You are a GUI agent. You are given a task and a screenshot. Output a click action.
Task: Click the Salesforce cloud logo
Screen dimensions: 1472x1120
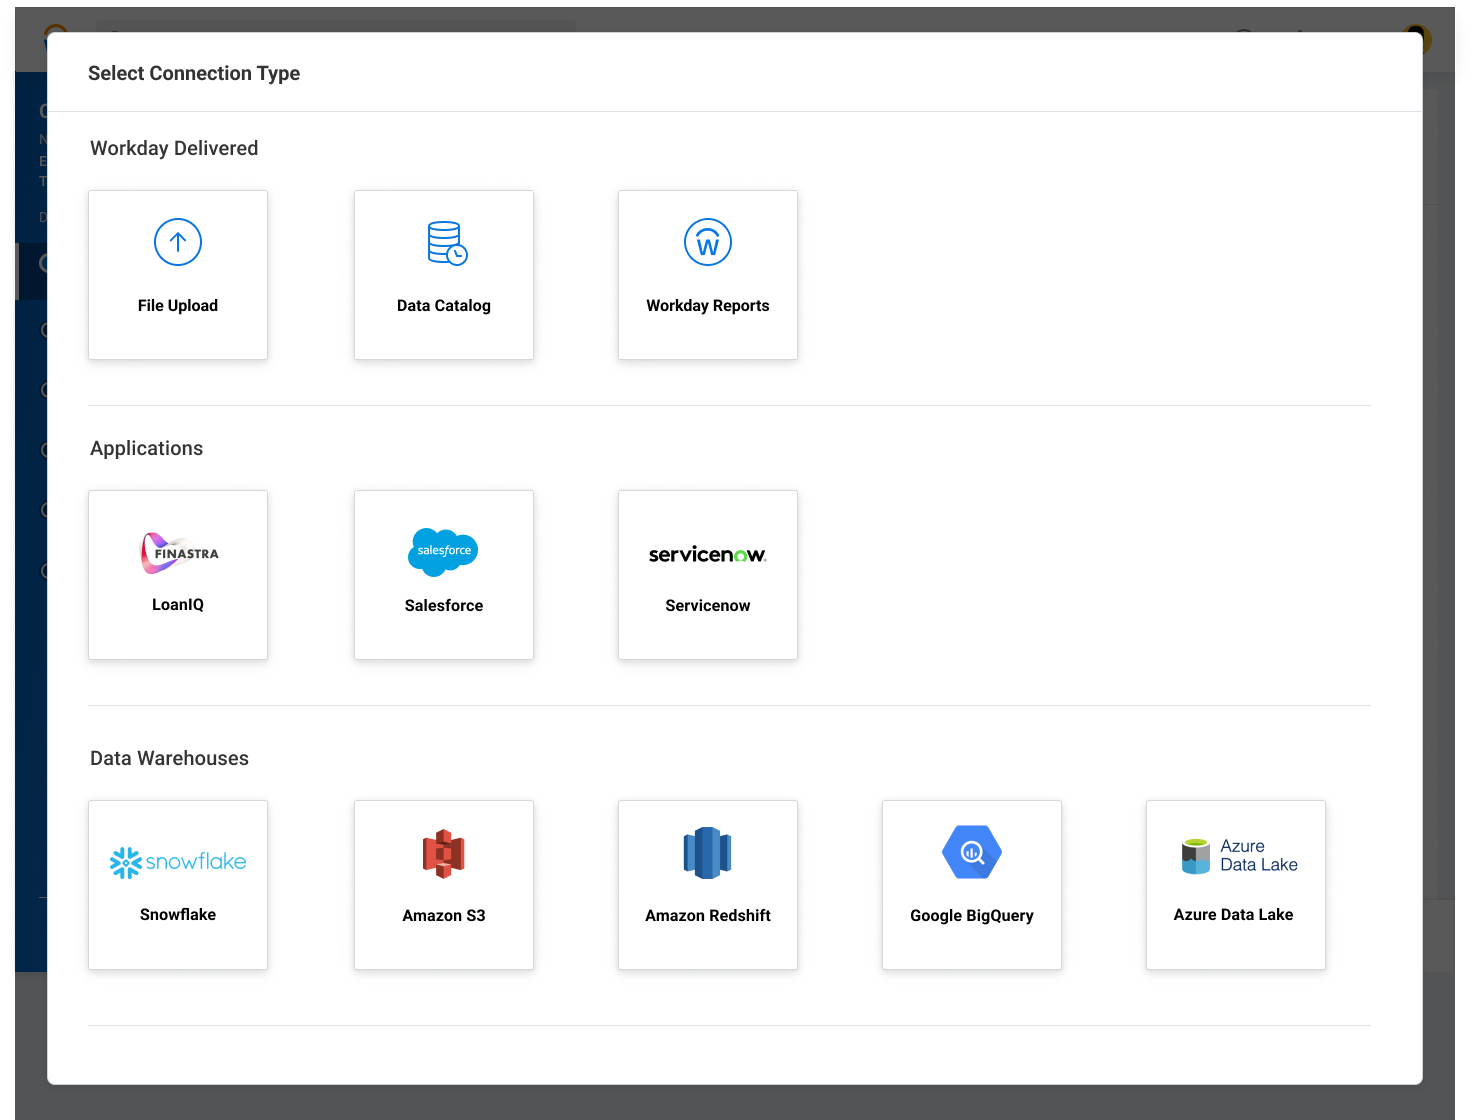(x=443, y=552)
